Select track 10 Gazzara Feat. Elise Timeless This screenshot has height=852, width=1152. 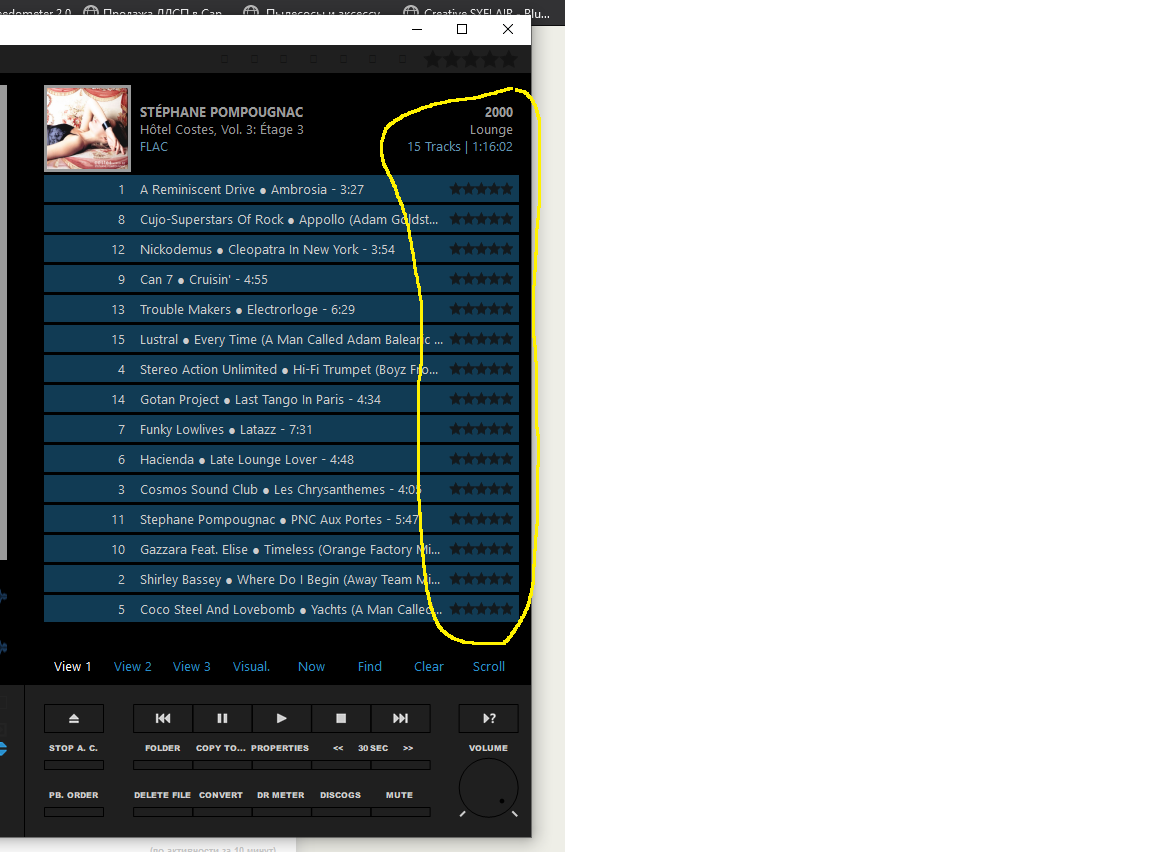click(x=281, y=549)
